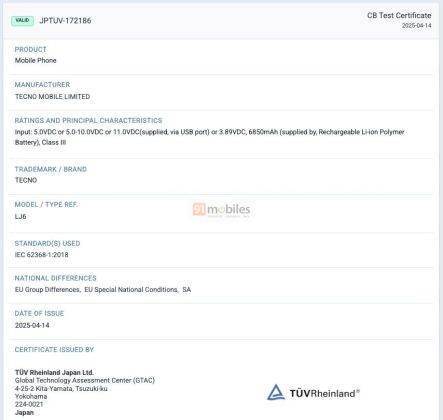Click the green VALID status badge

22,21
